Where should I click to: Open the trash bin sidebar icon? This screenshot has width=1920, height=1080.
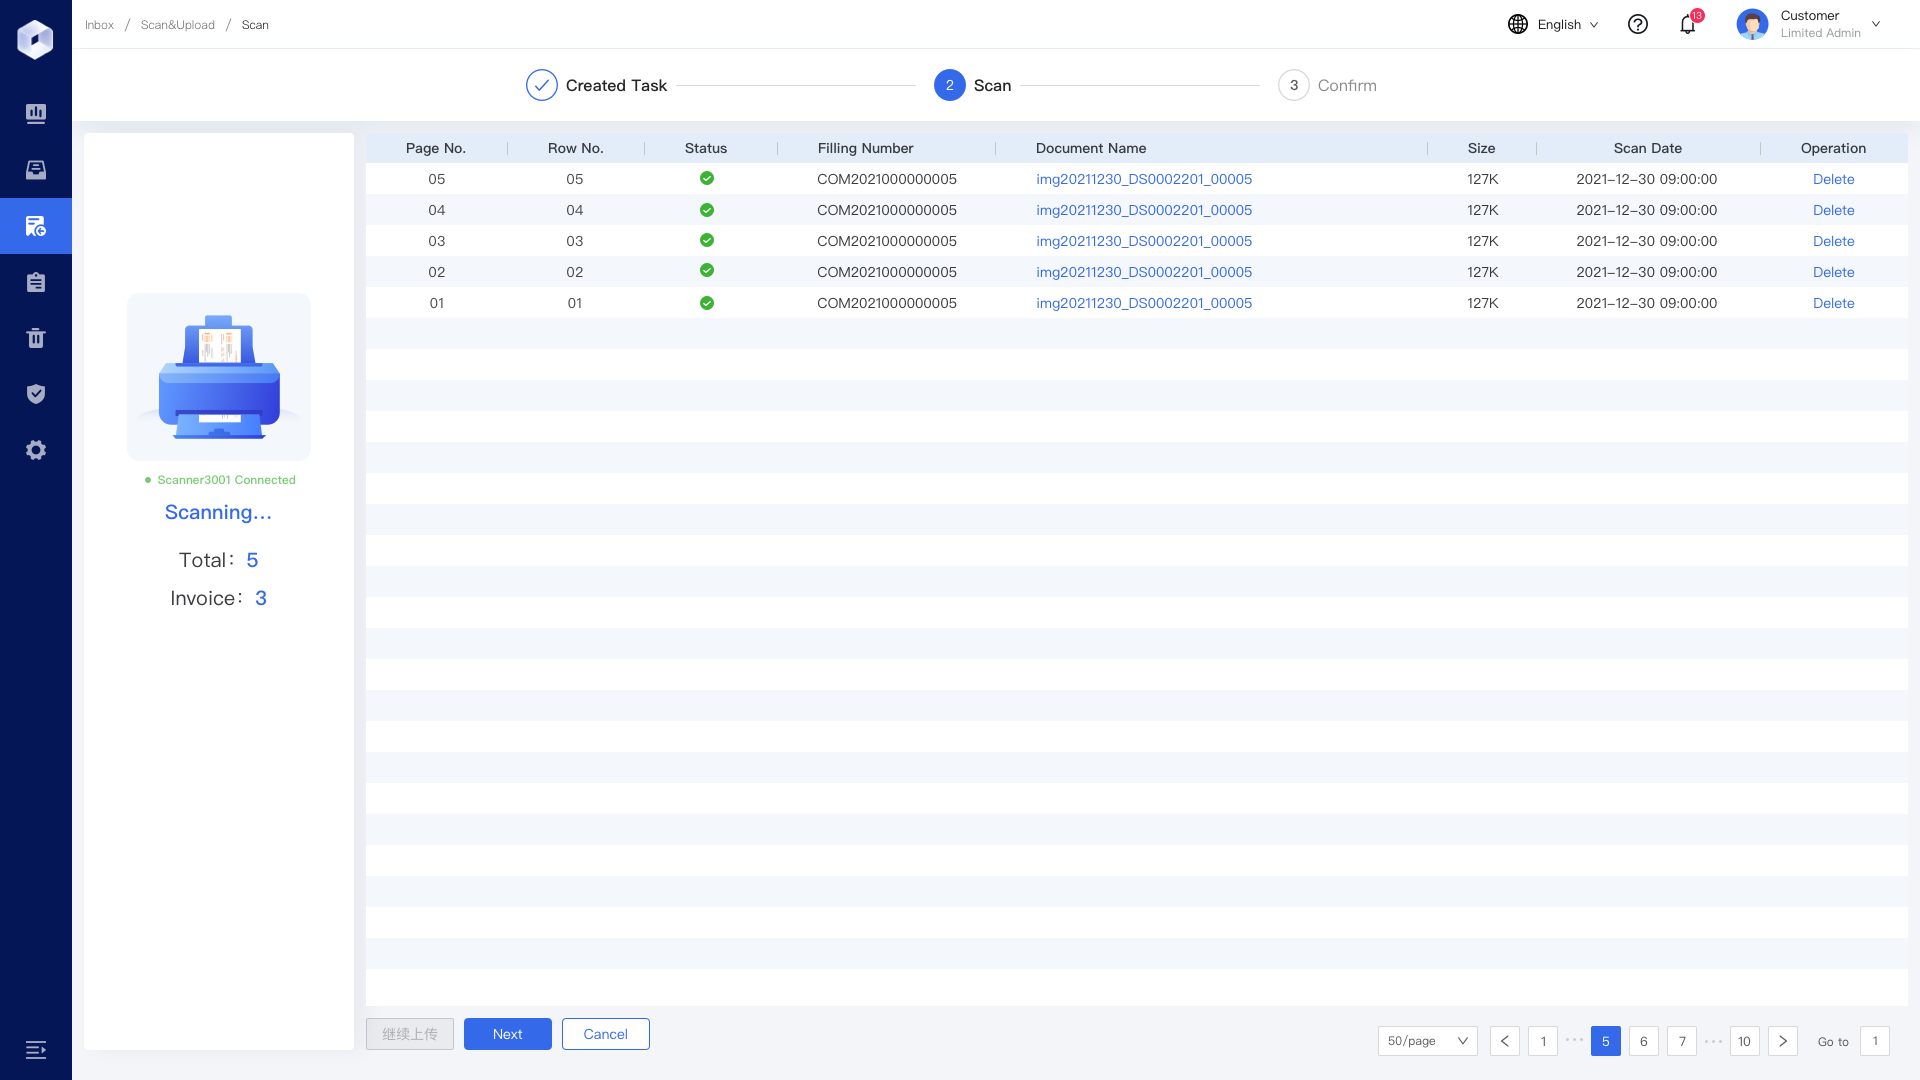point(36,338)
